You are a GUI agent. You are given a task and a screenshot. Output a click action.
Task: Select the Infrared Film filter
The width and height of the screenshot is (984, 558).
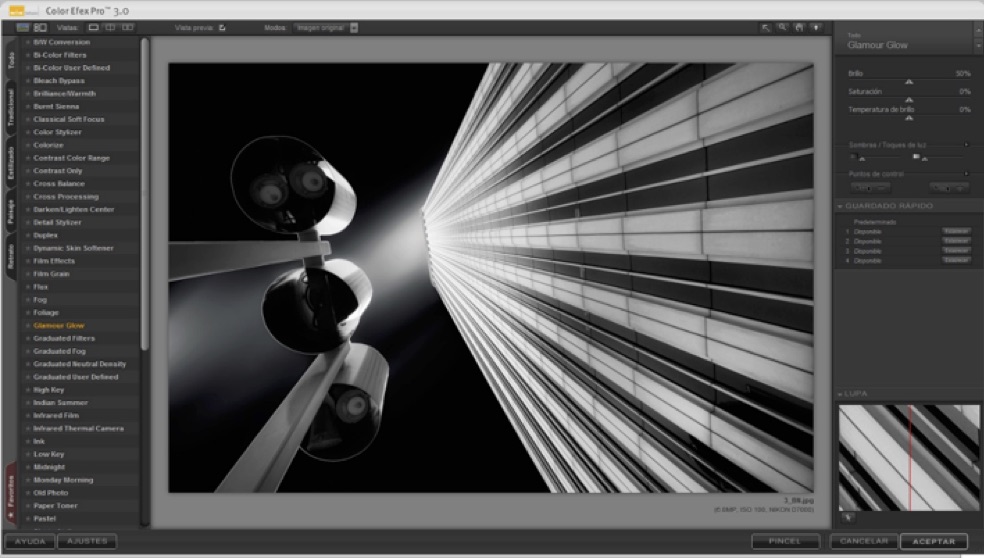(57, 415)
